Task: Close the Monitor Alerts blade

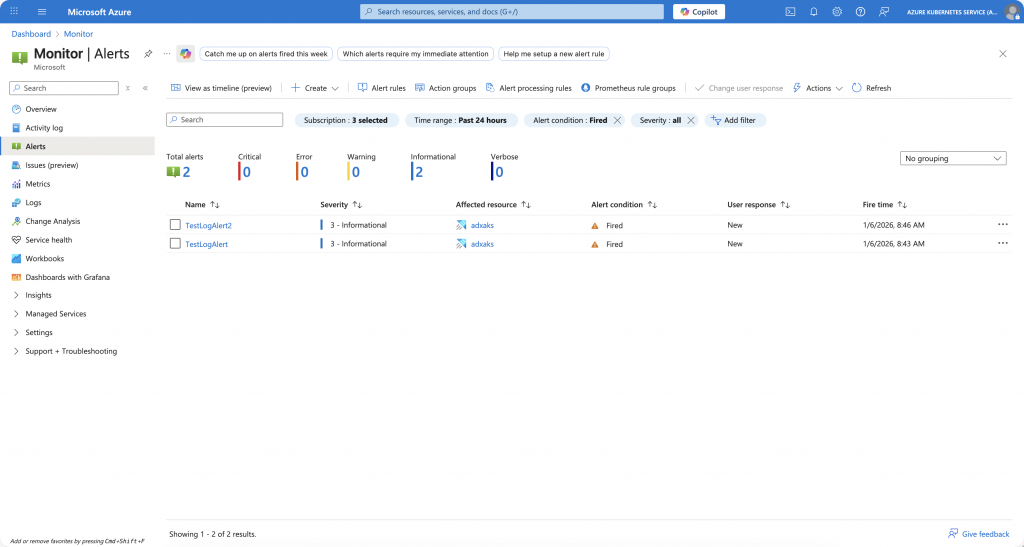Action: (1003, 54)
